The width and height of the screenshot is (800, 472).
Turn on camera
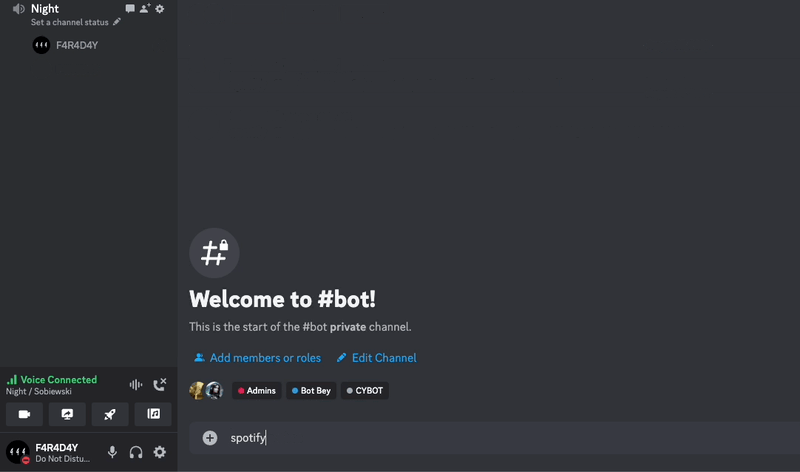tap(24, 414)
